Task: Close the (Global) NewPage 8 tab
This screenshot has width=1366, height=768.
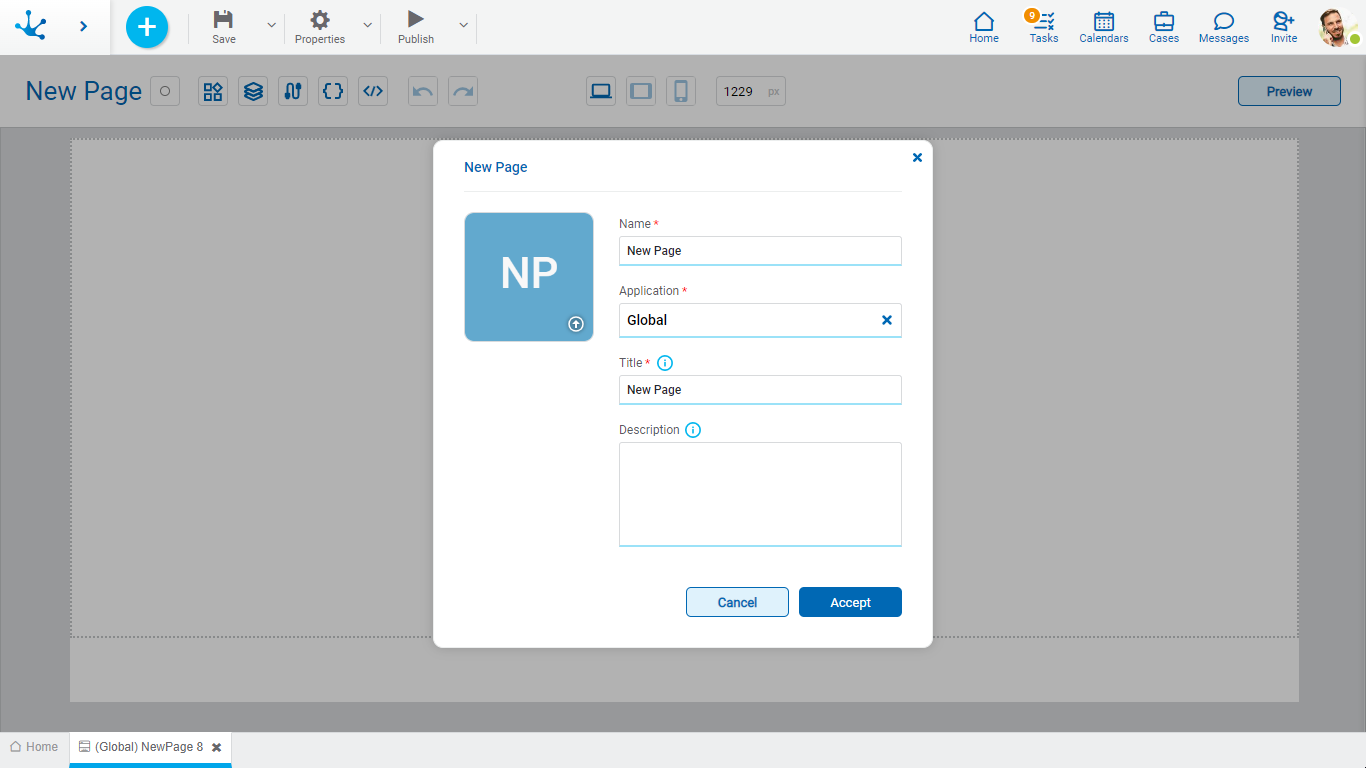Action: (216, 747)
